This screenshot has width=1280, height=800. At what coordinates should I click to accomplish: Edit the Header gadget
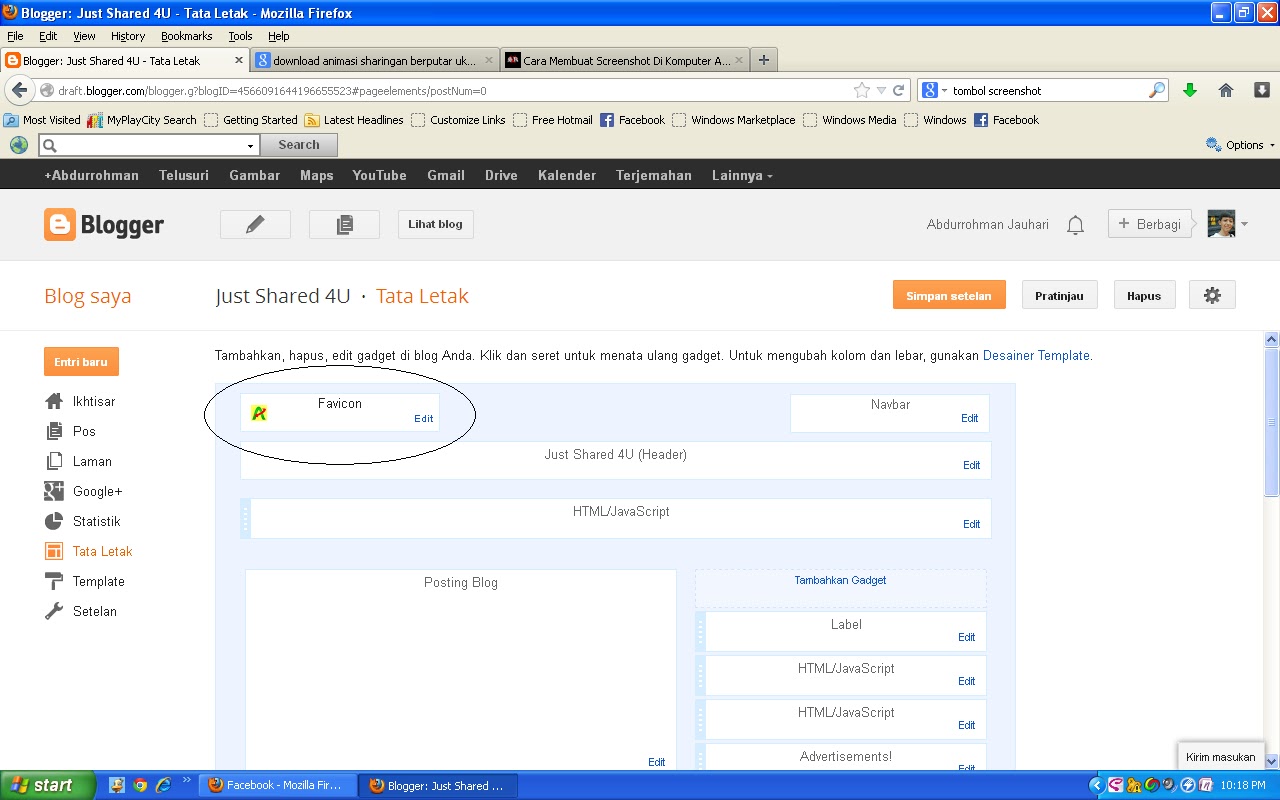coord(972,465)
